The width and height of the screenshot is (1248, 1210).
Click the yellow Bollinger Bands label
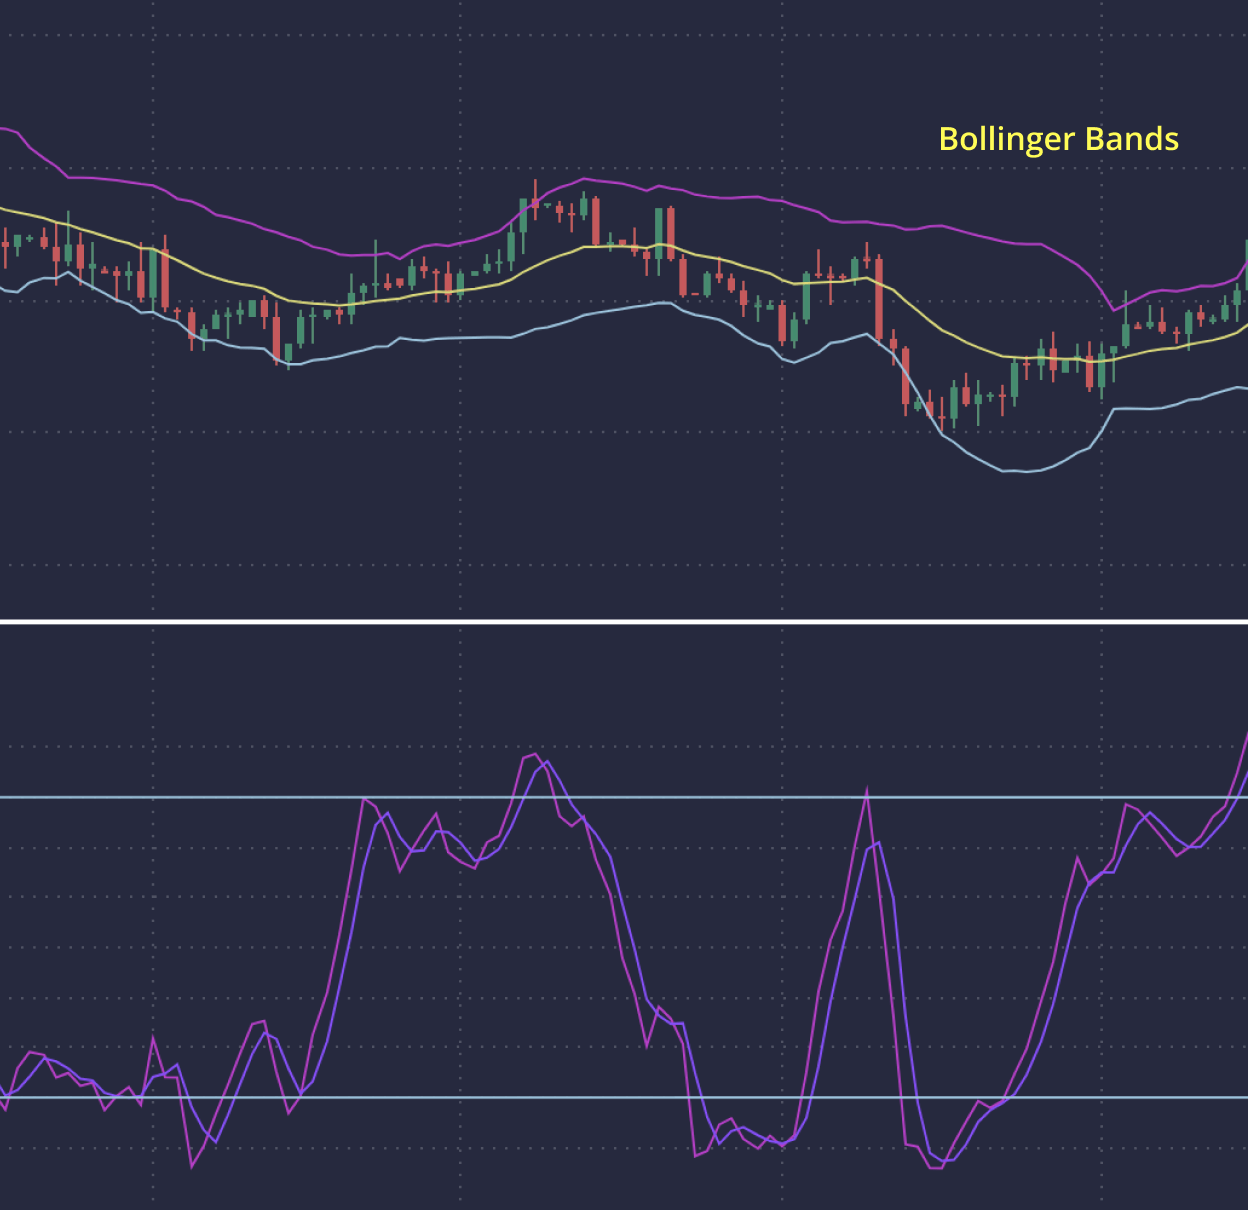click(x=1058, y=139)
